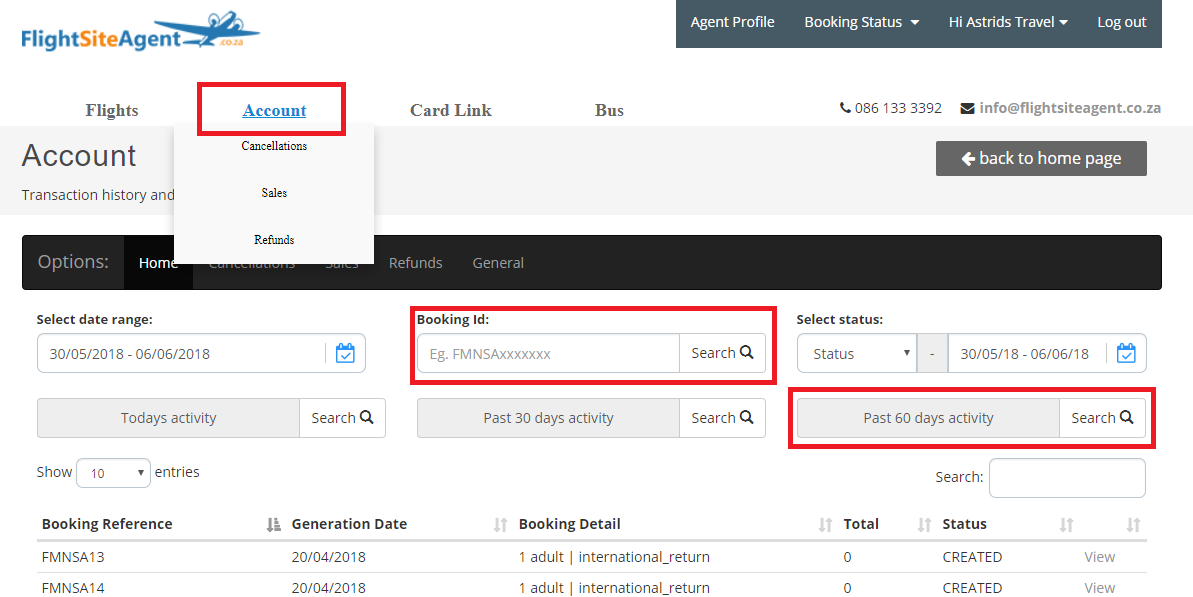Image resolution: width=1193 pixels, height=597 pixels.
Task: Click the envelope icon beside email address
Action: click(967, 109)
